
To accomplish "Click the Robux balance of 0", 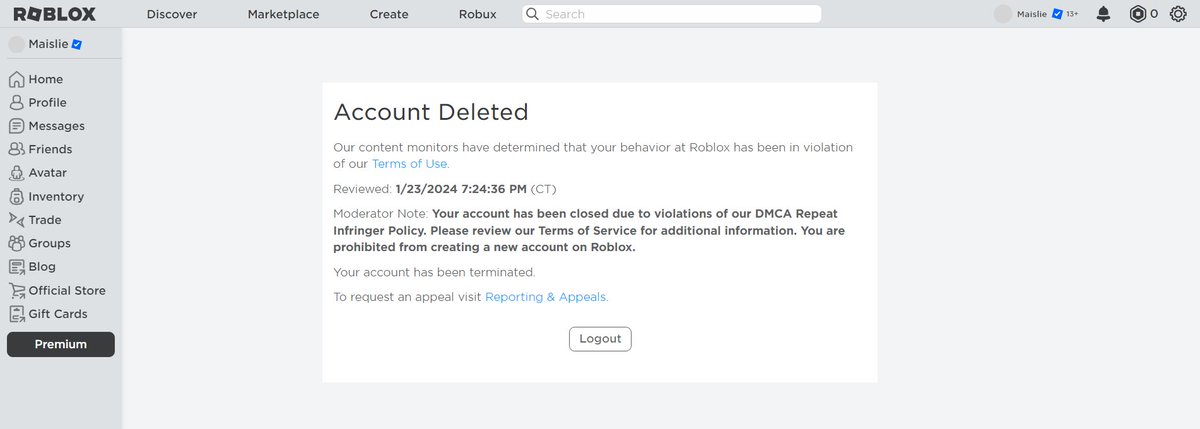I will pos(1154,14).
